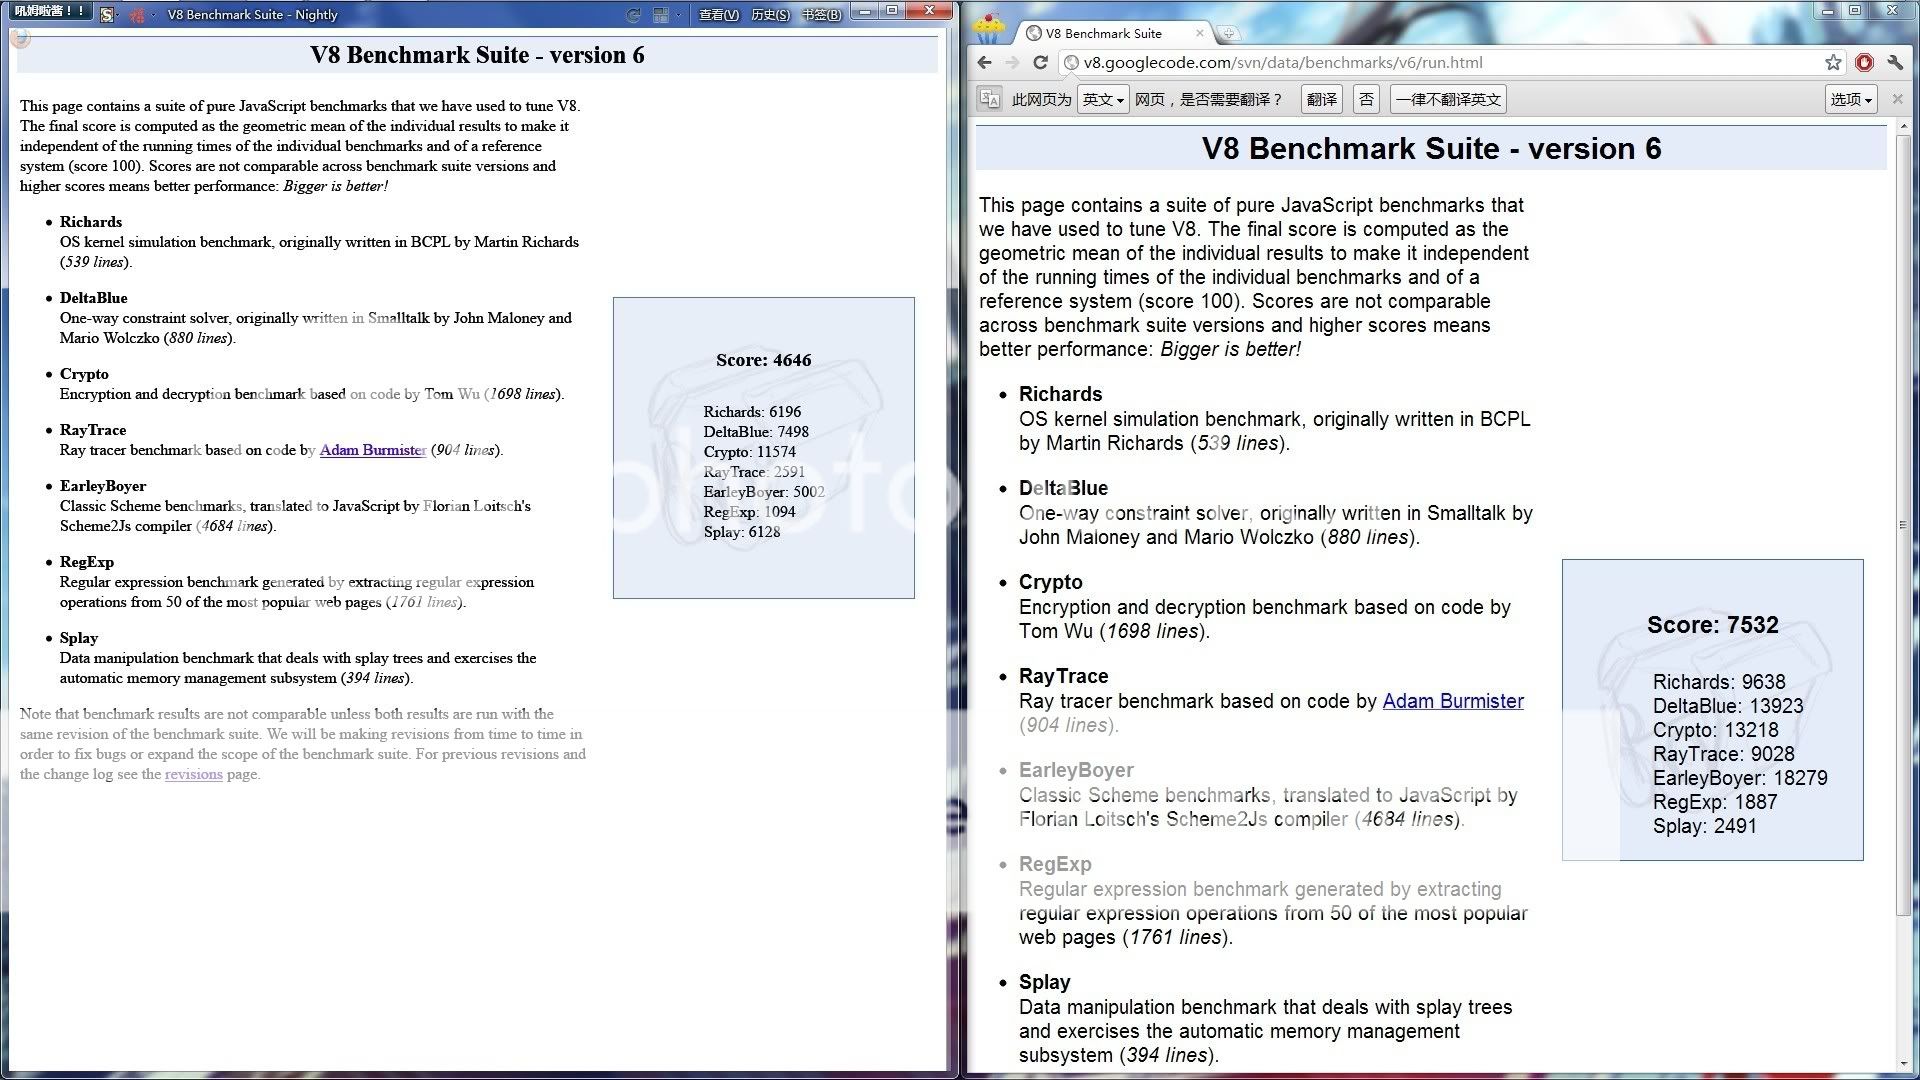Reload the page in the Nightly window

tap(632, 14)
